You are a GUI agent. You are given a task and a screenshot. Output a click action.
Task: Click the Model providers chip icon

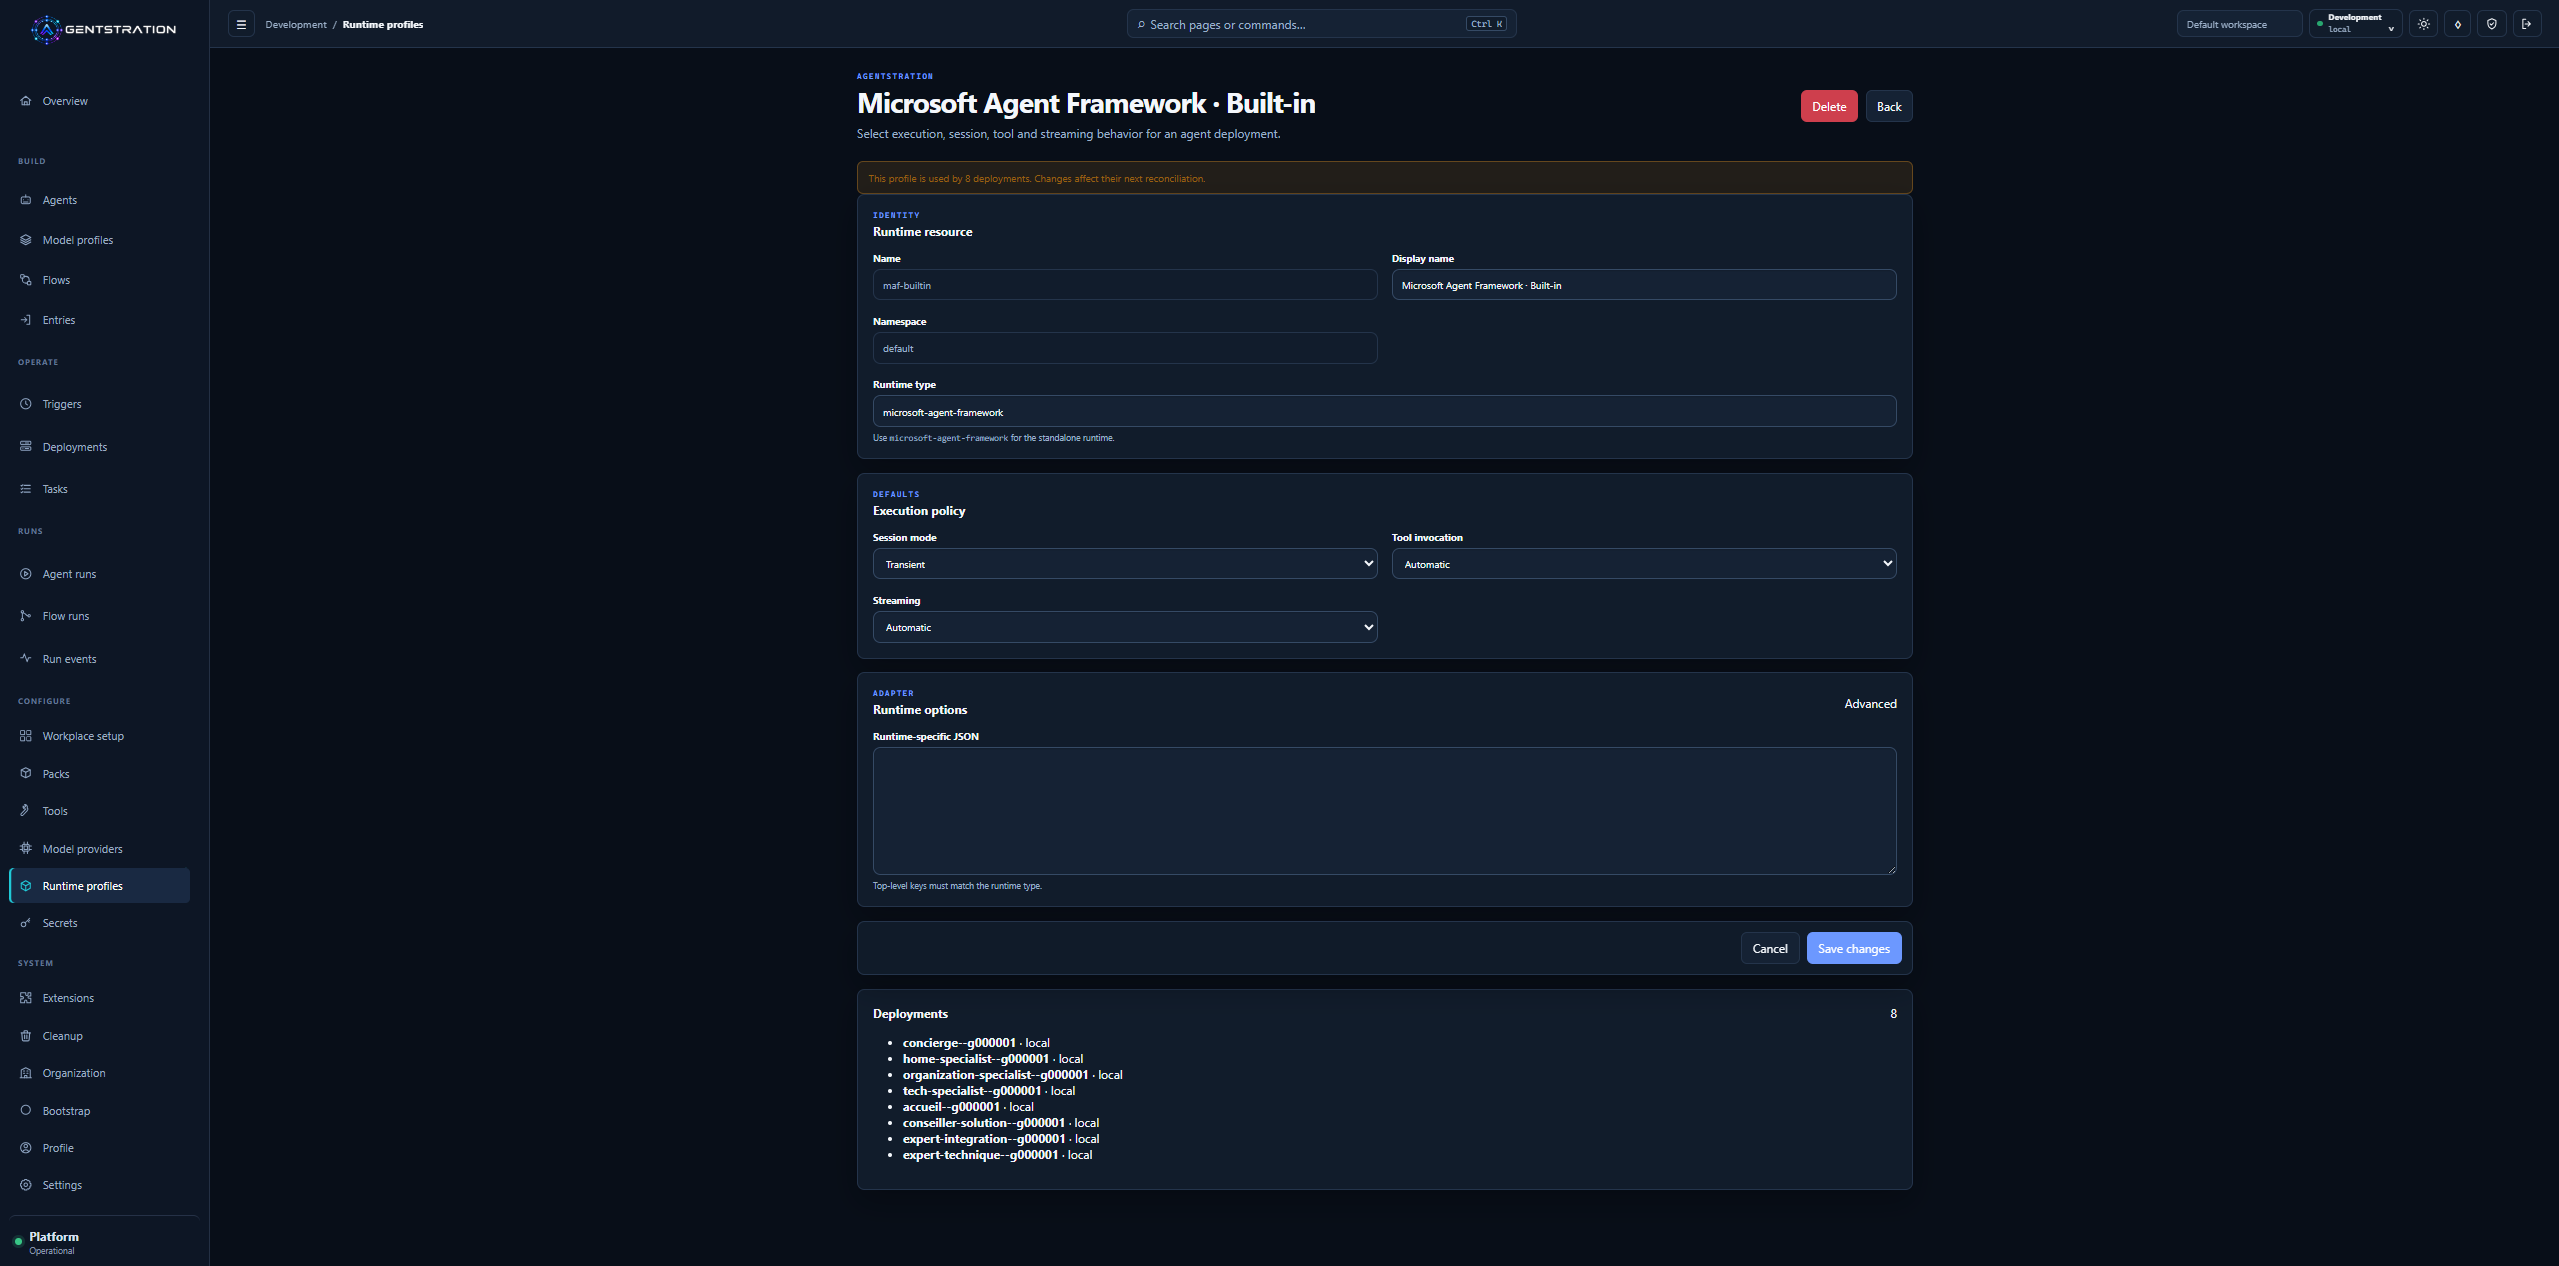tap(26, 849)
